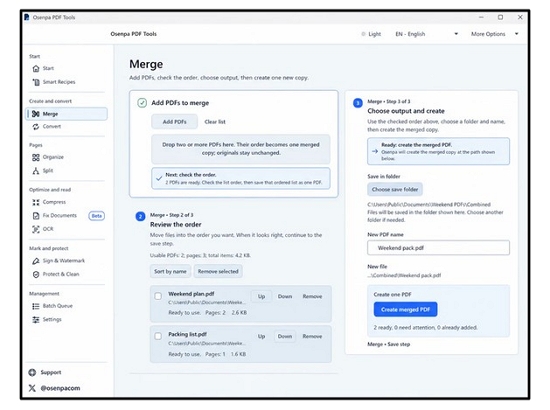Select Protect & Clean menu label
Screen dimensions: 550x410
point(61,274)
